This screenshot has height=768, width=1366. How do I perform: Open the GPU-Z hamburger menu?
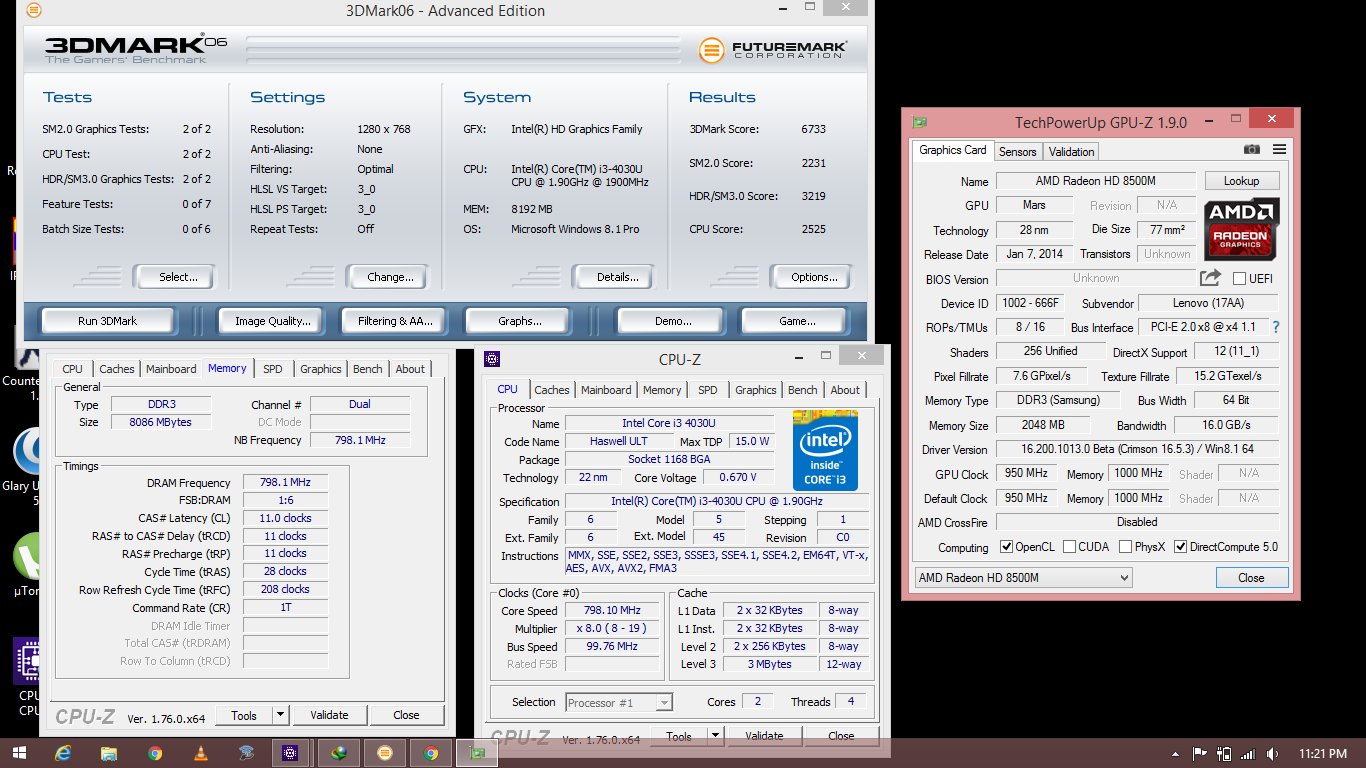[x=1279, y=150]
